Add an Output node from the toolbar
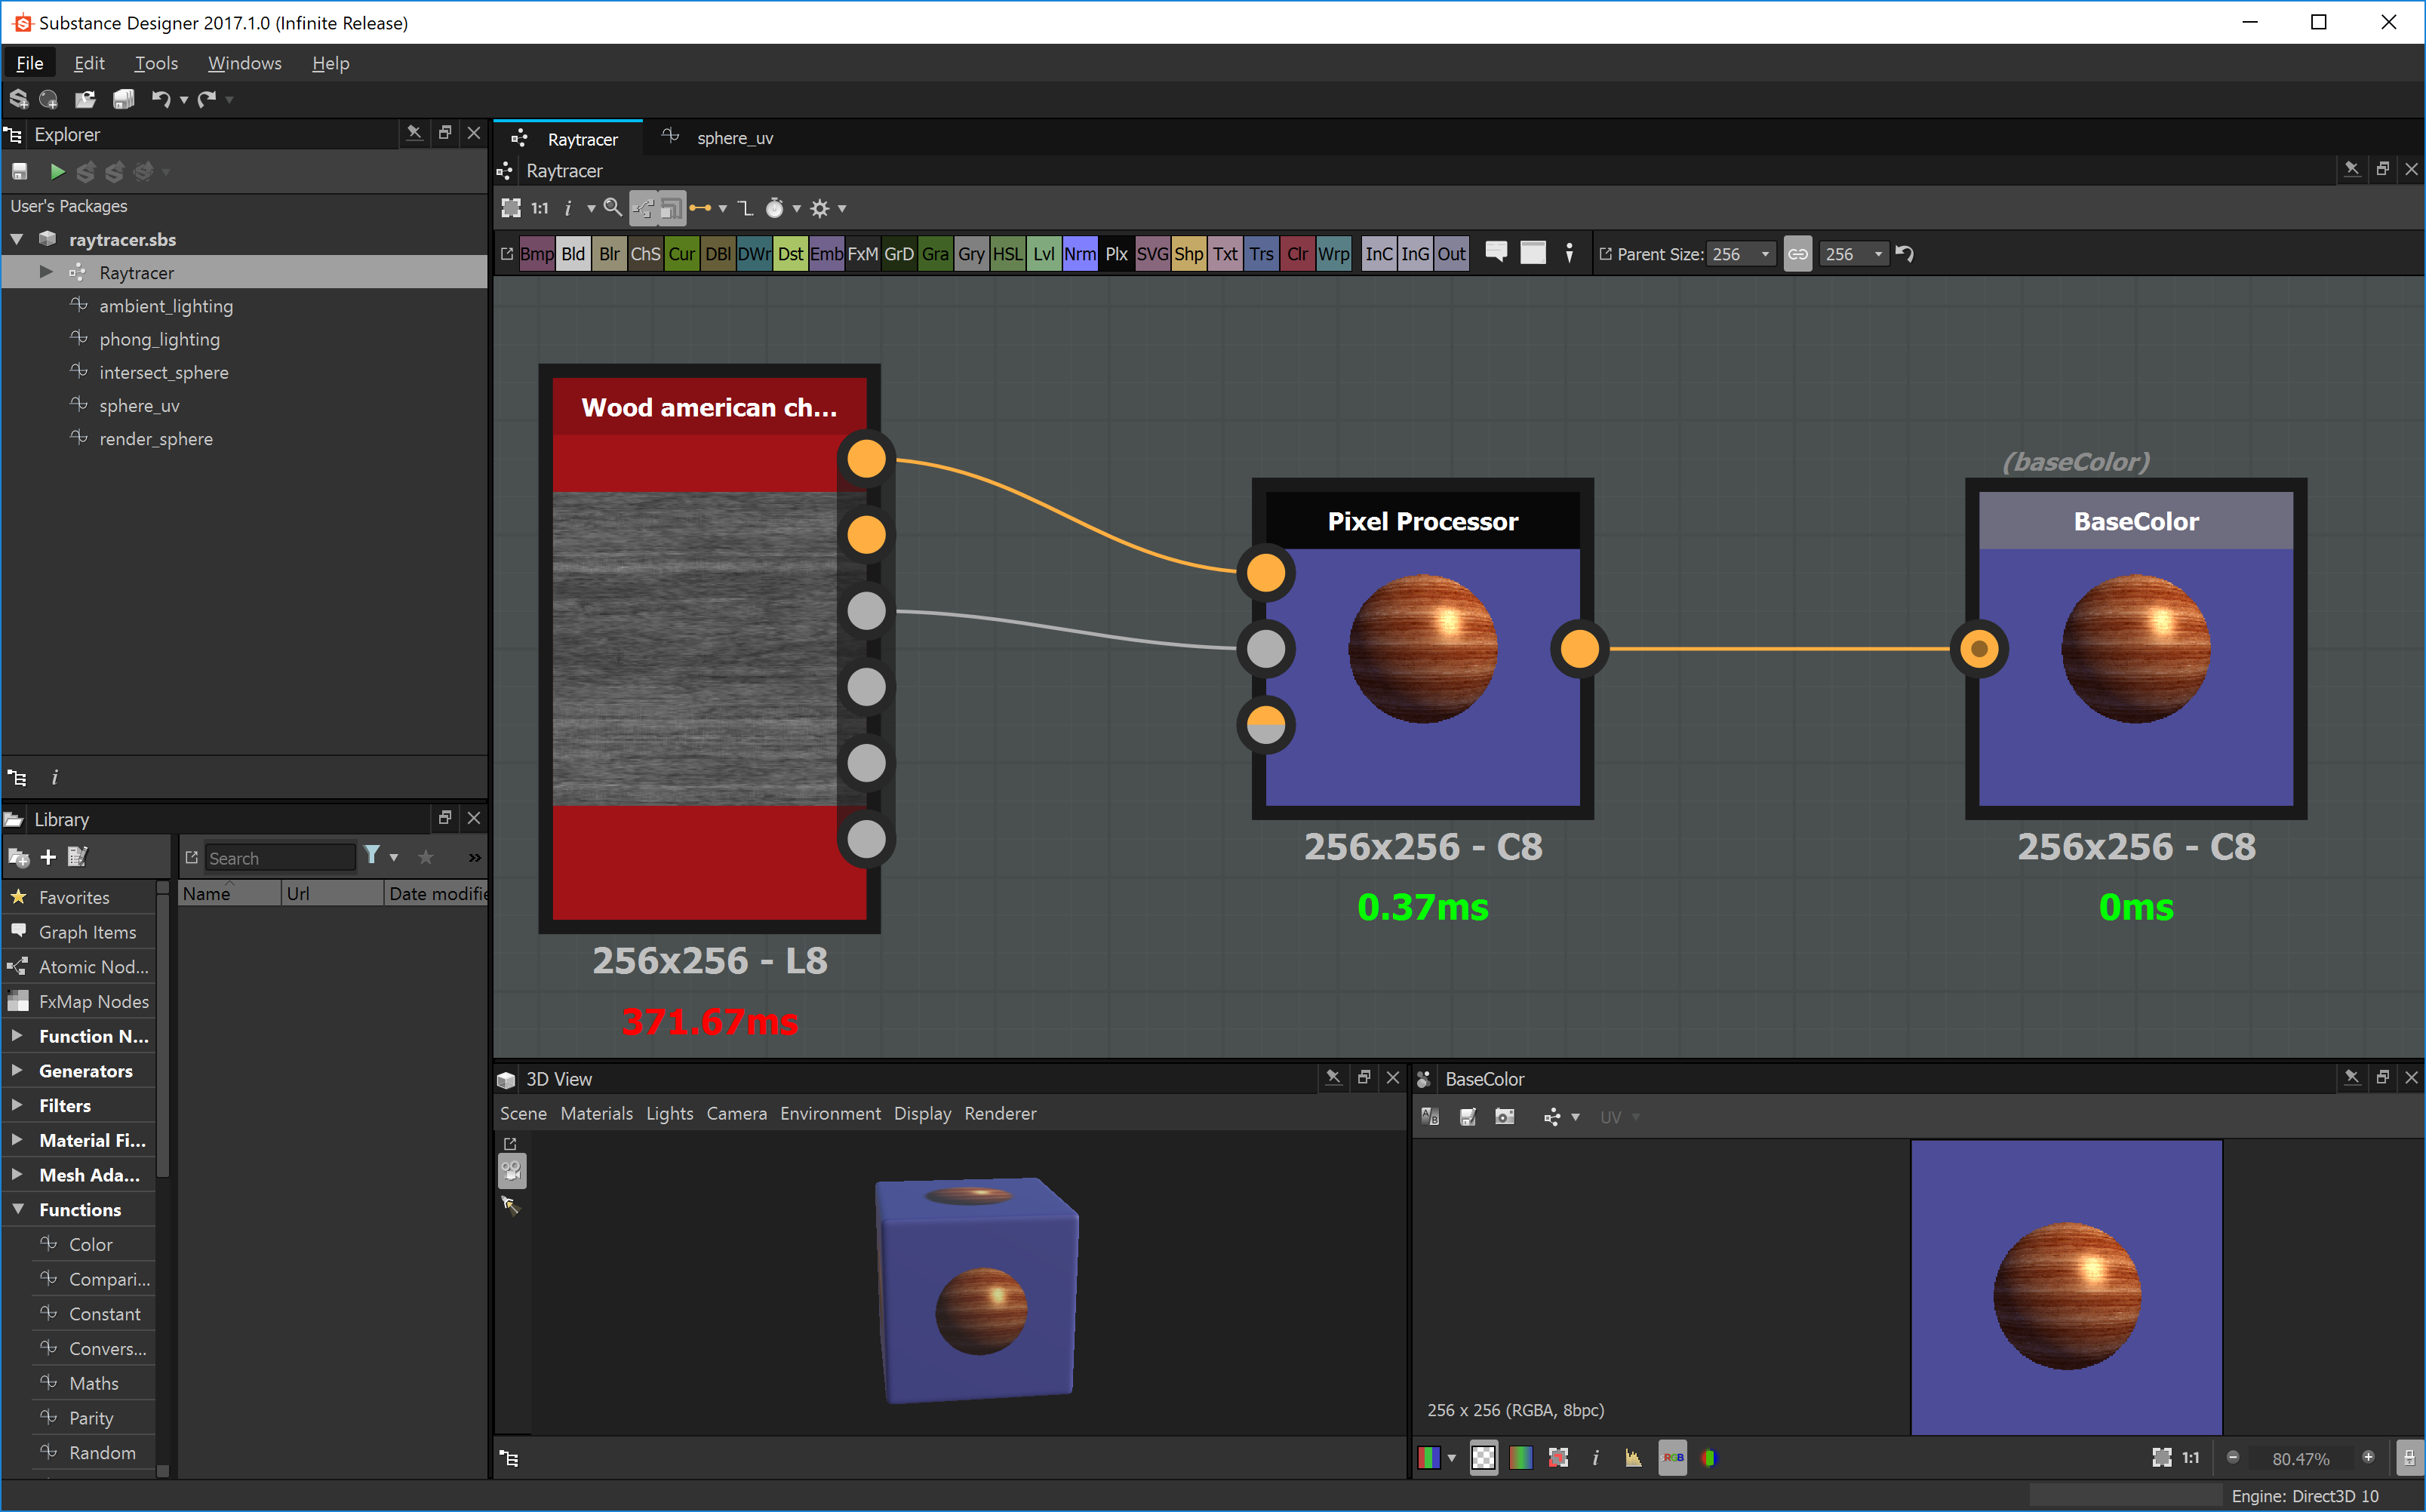The height and width of the screenshot is (1512, 2426). click(1451, 253)
